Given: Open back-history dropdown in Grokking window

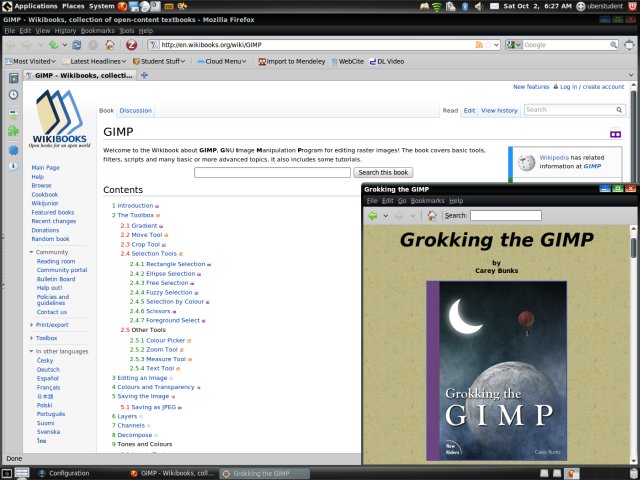Looking at the screenshot, I should click(x=385, y=216).
